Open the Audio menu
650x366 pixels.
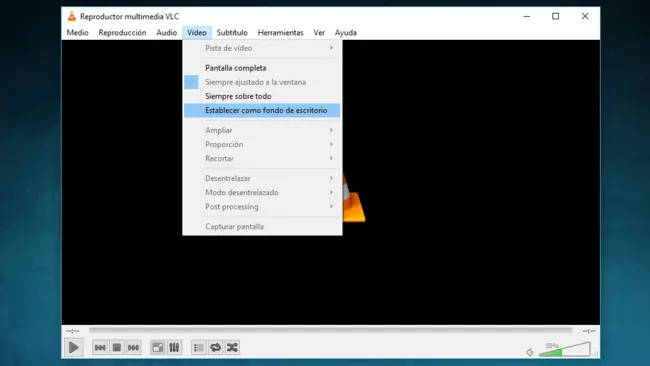(167, 32)
